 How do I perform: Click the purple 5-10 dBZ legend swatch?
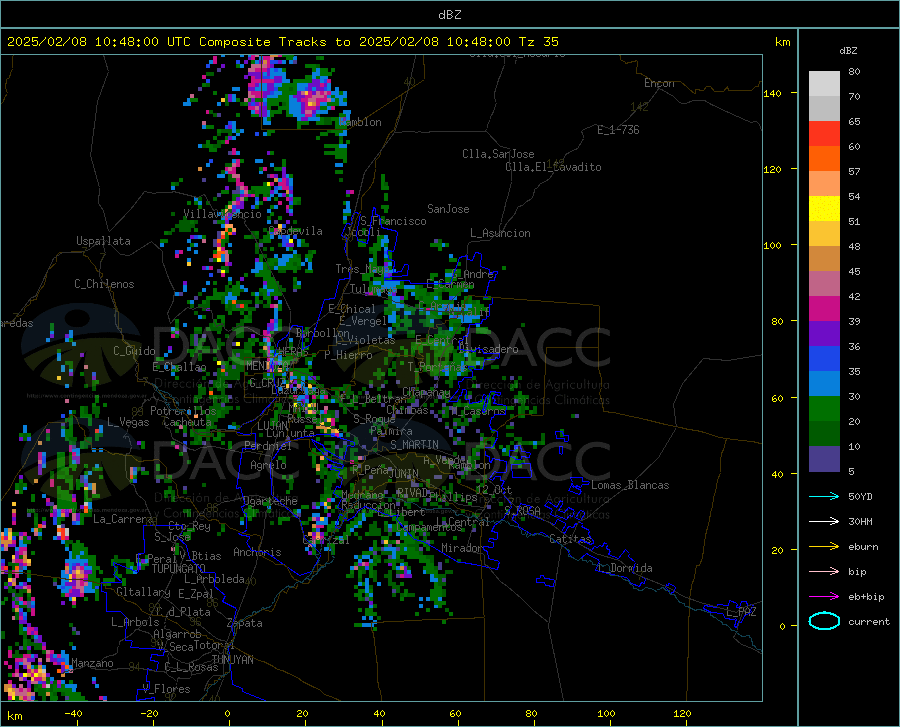coord(824,458)
